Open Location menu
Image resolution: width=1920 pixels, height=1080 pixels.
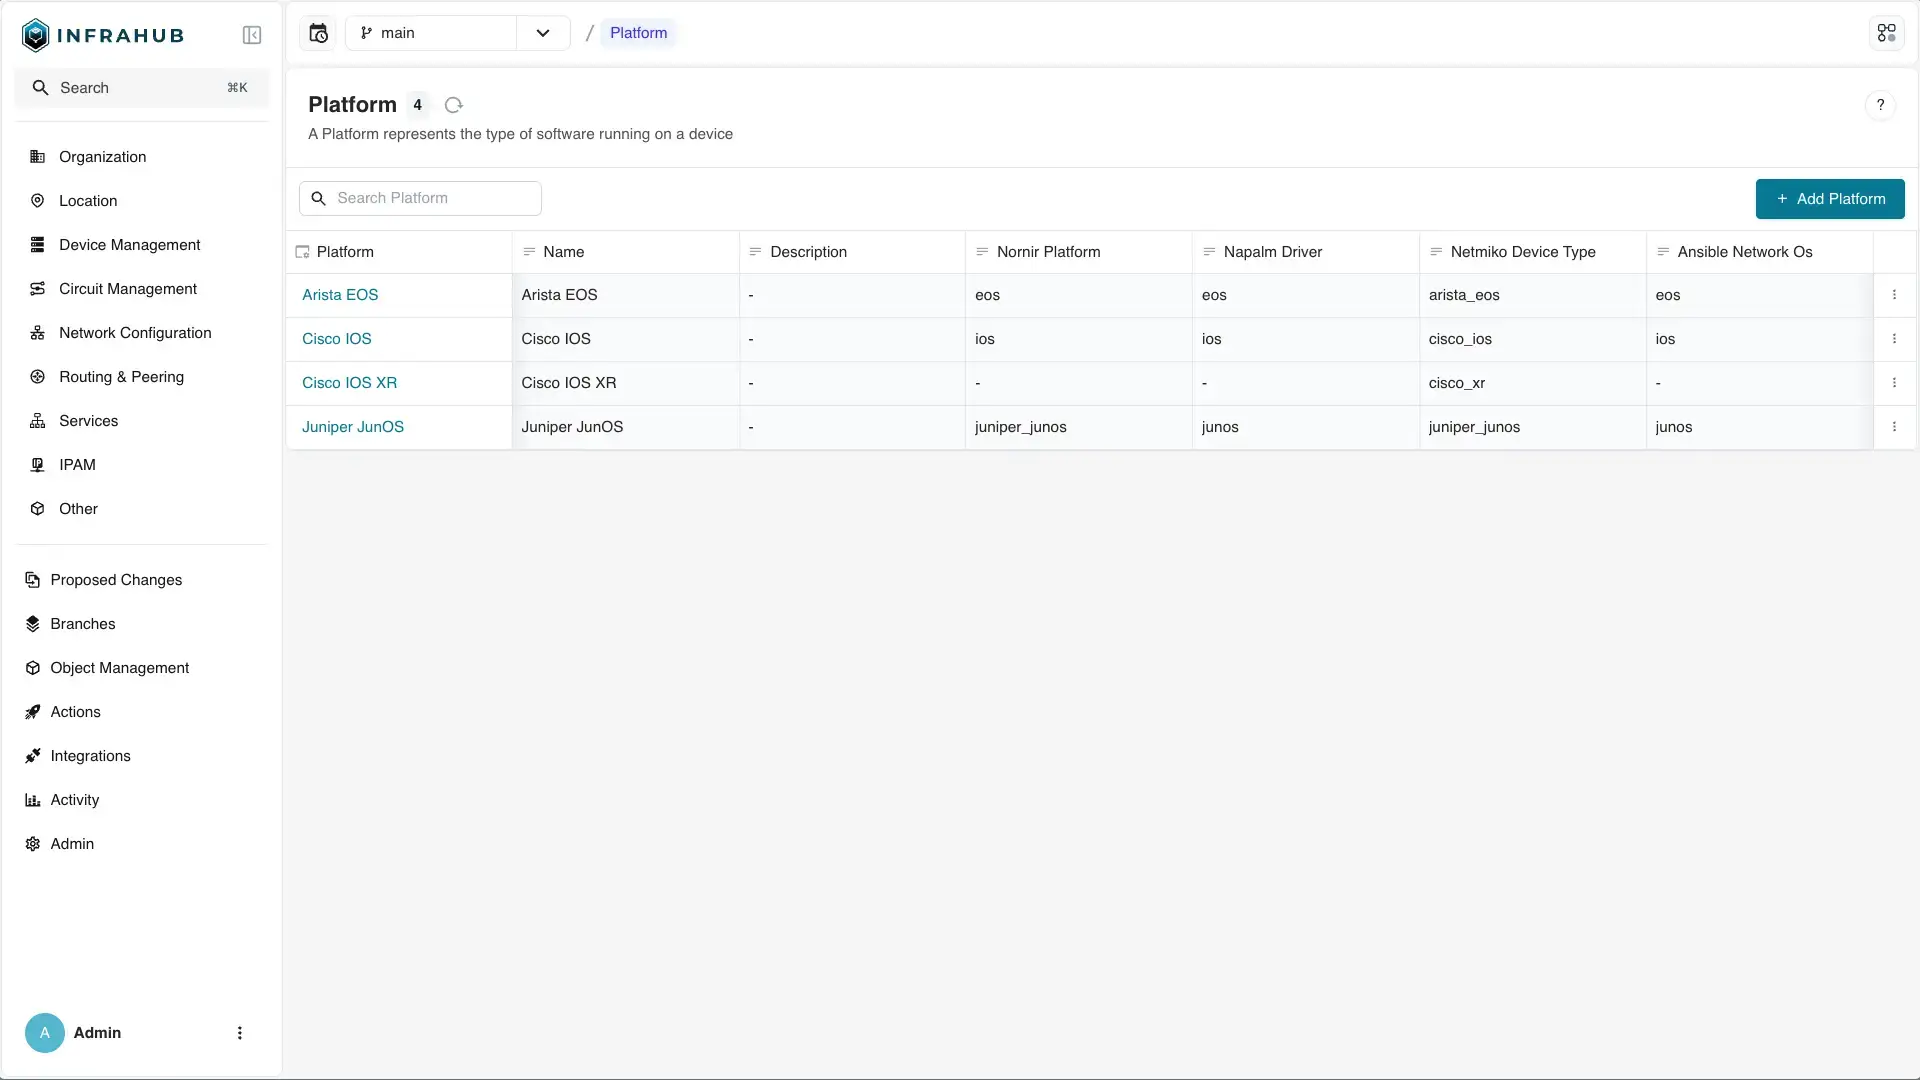point(142,201)
